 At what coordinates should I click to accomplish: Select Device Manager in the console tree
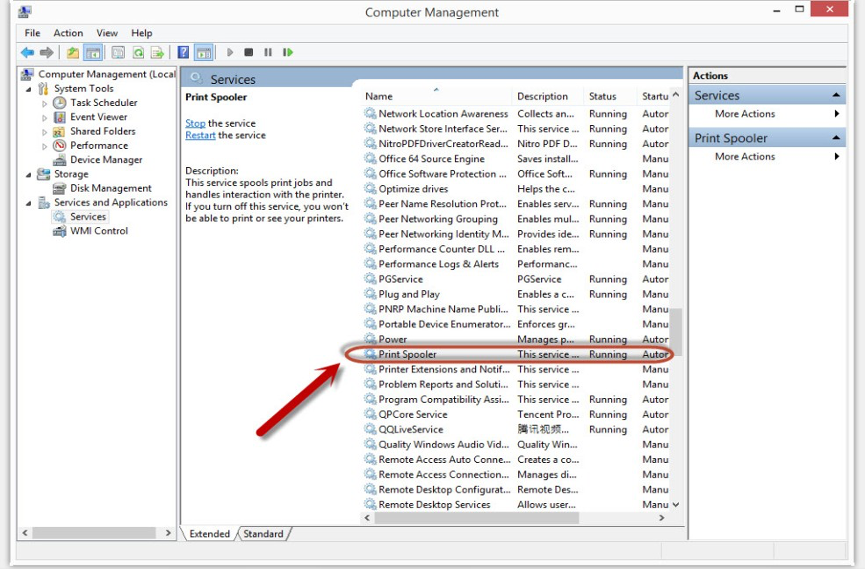[x=106, y=160]
